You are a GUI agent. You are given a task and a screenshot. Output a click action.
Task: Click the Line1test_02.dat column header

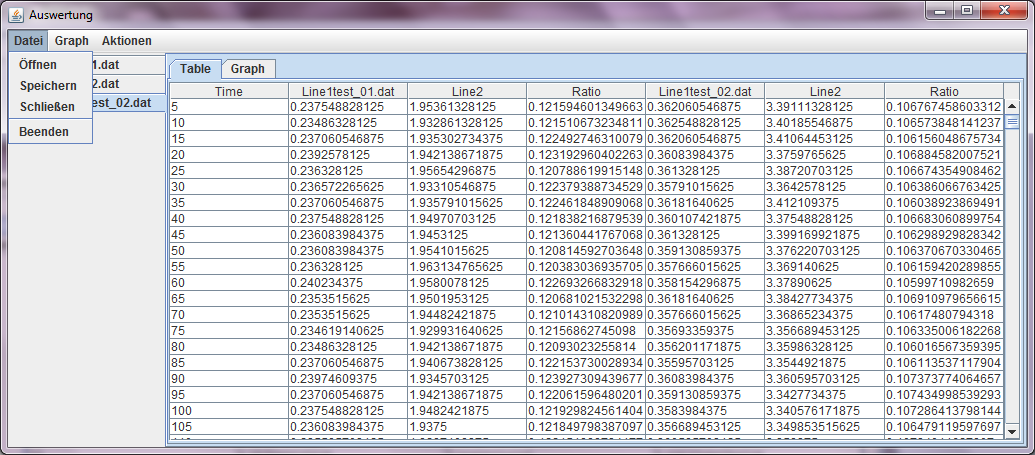705,91
